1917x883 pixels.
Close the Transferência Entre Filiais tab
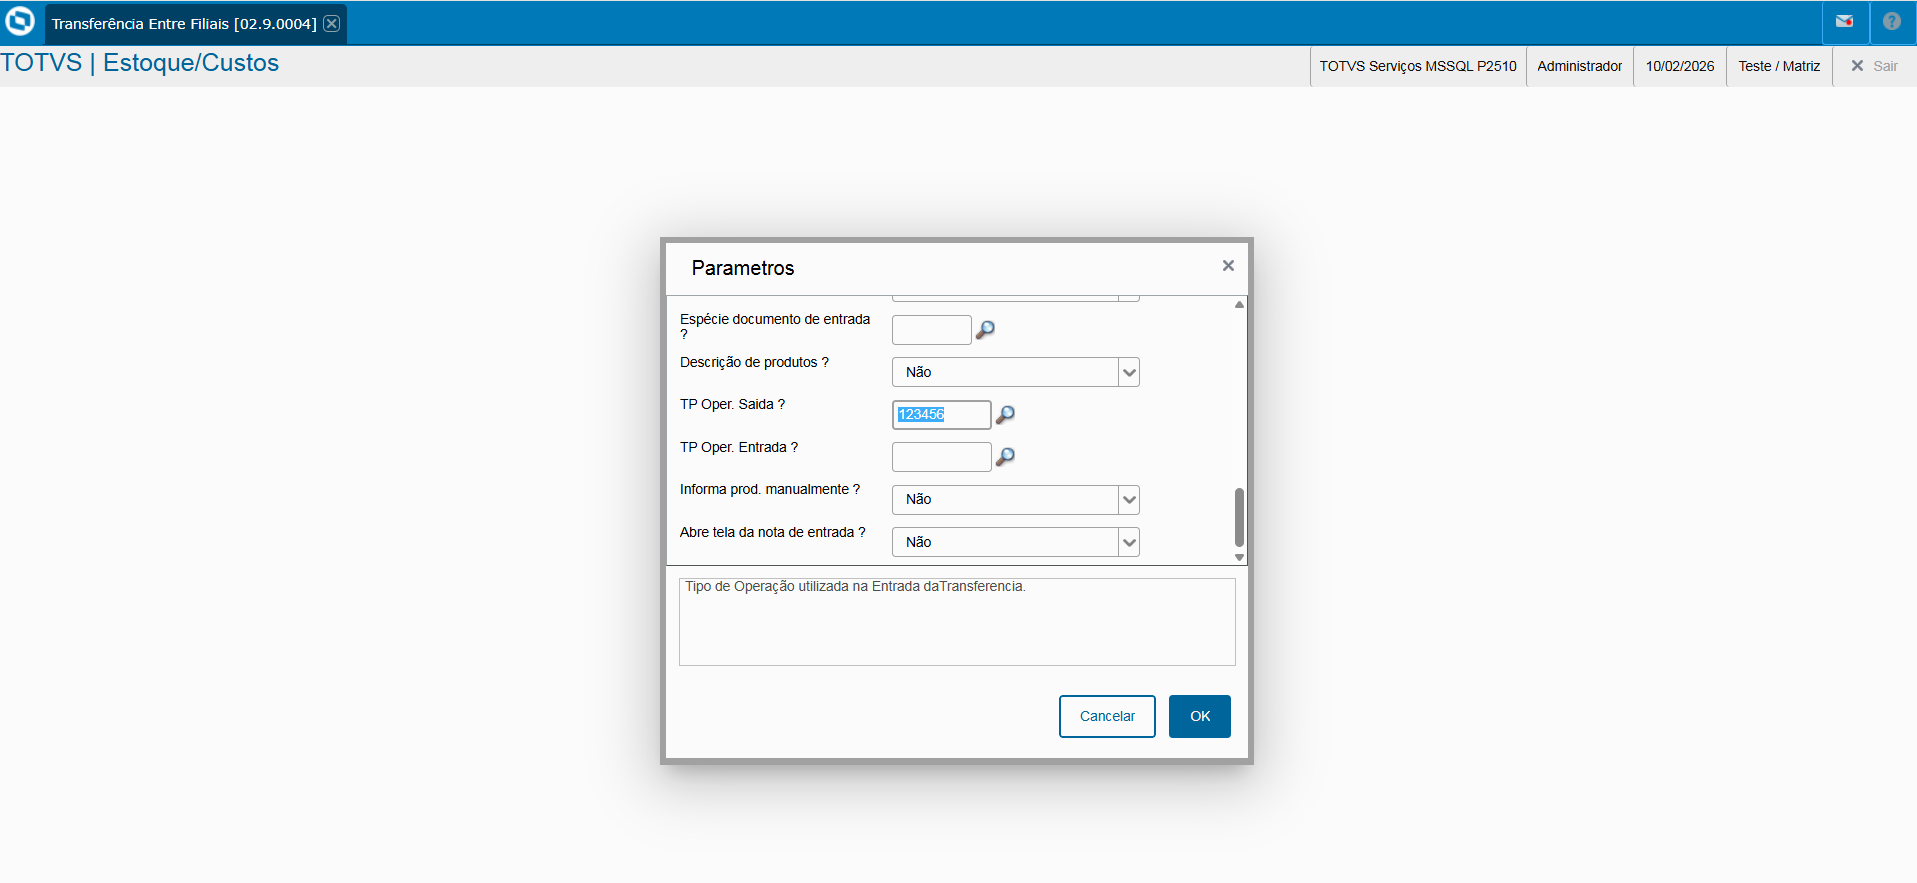click(332, 23)
